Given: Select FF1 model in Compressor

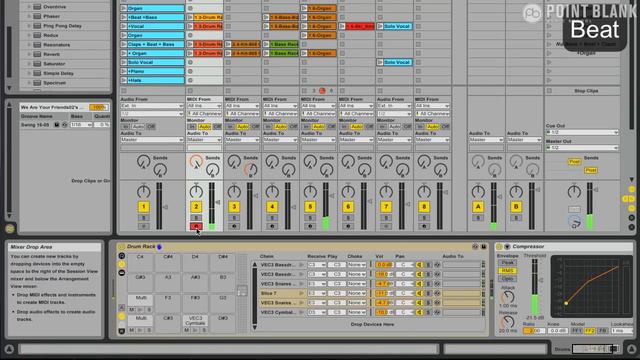Looking at the screenshot, I should click(x=576, y=331).
